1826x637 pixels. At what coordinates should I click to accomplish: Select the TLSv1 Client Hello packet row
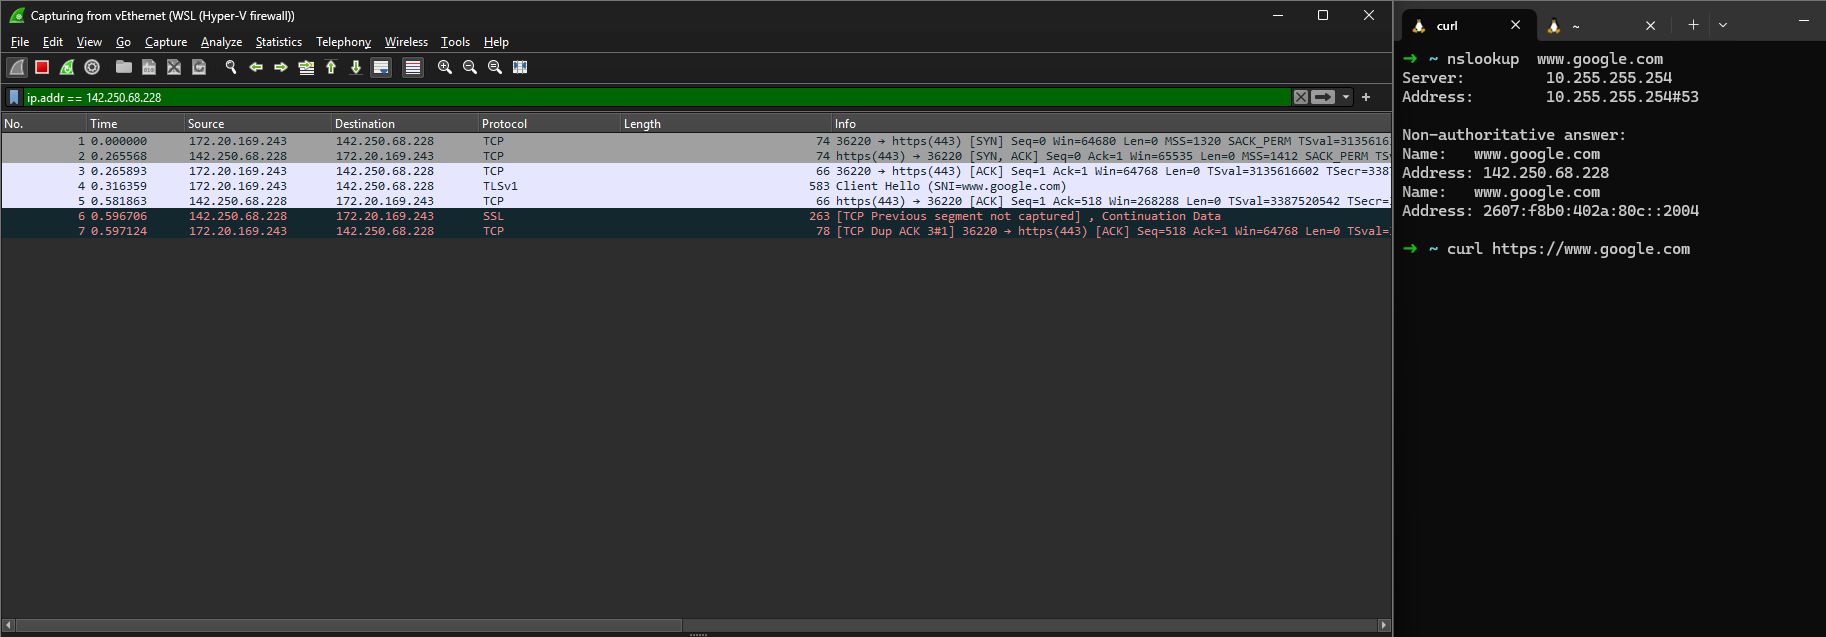tap(696, 186)
